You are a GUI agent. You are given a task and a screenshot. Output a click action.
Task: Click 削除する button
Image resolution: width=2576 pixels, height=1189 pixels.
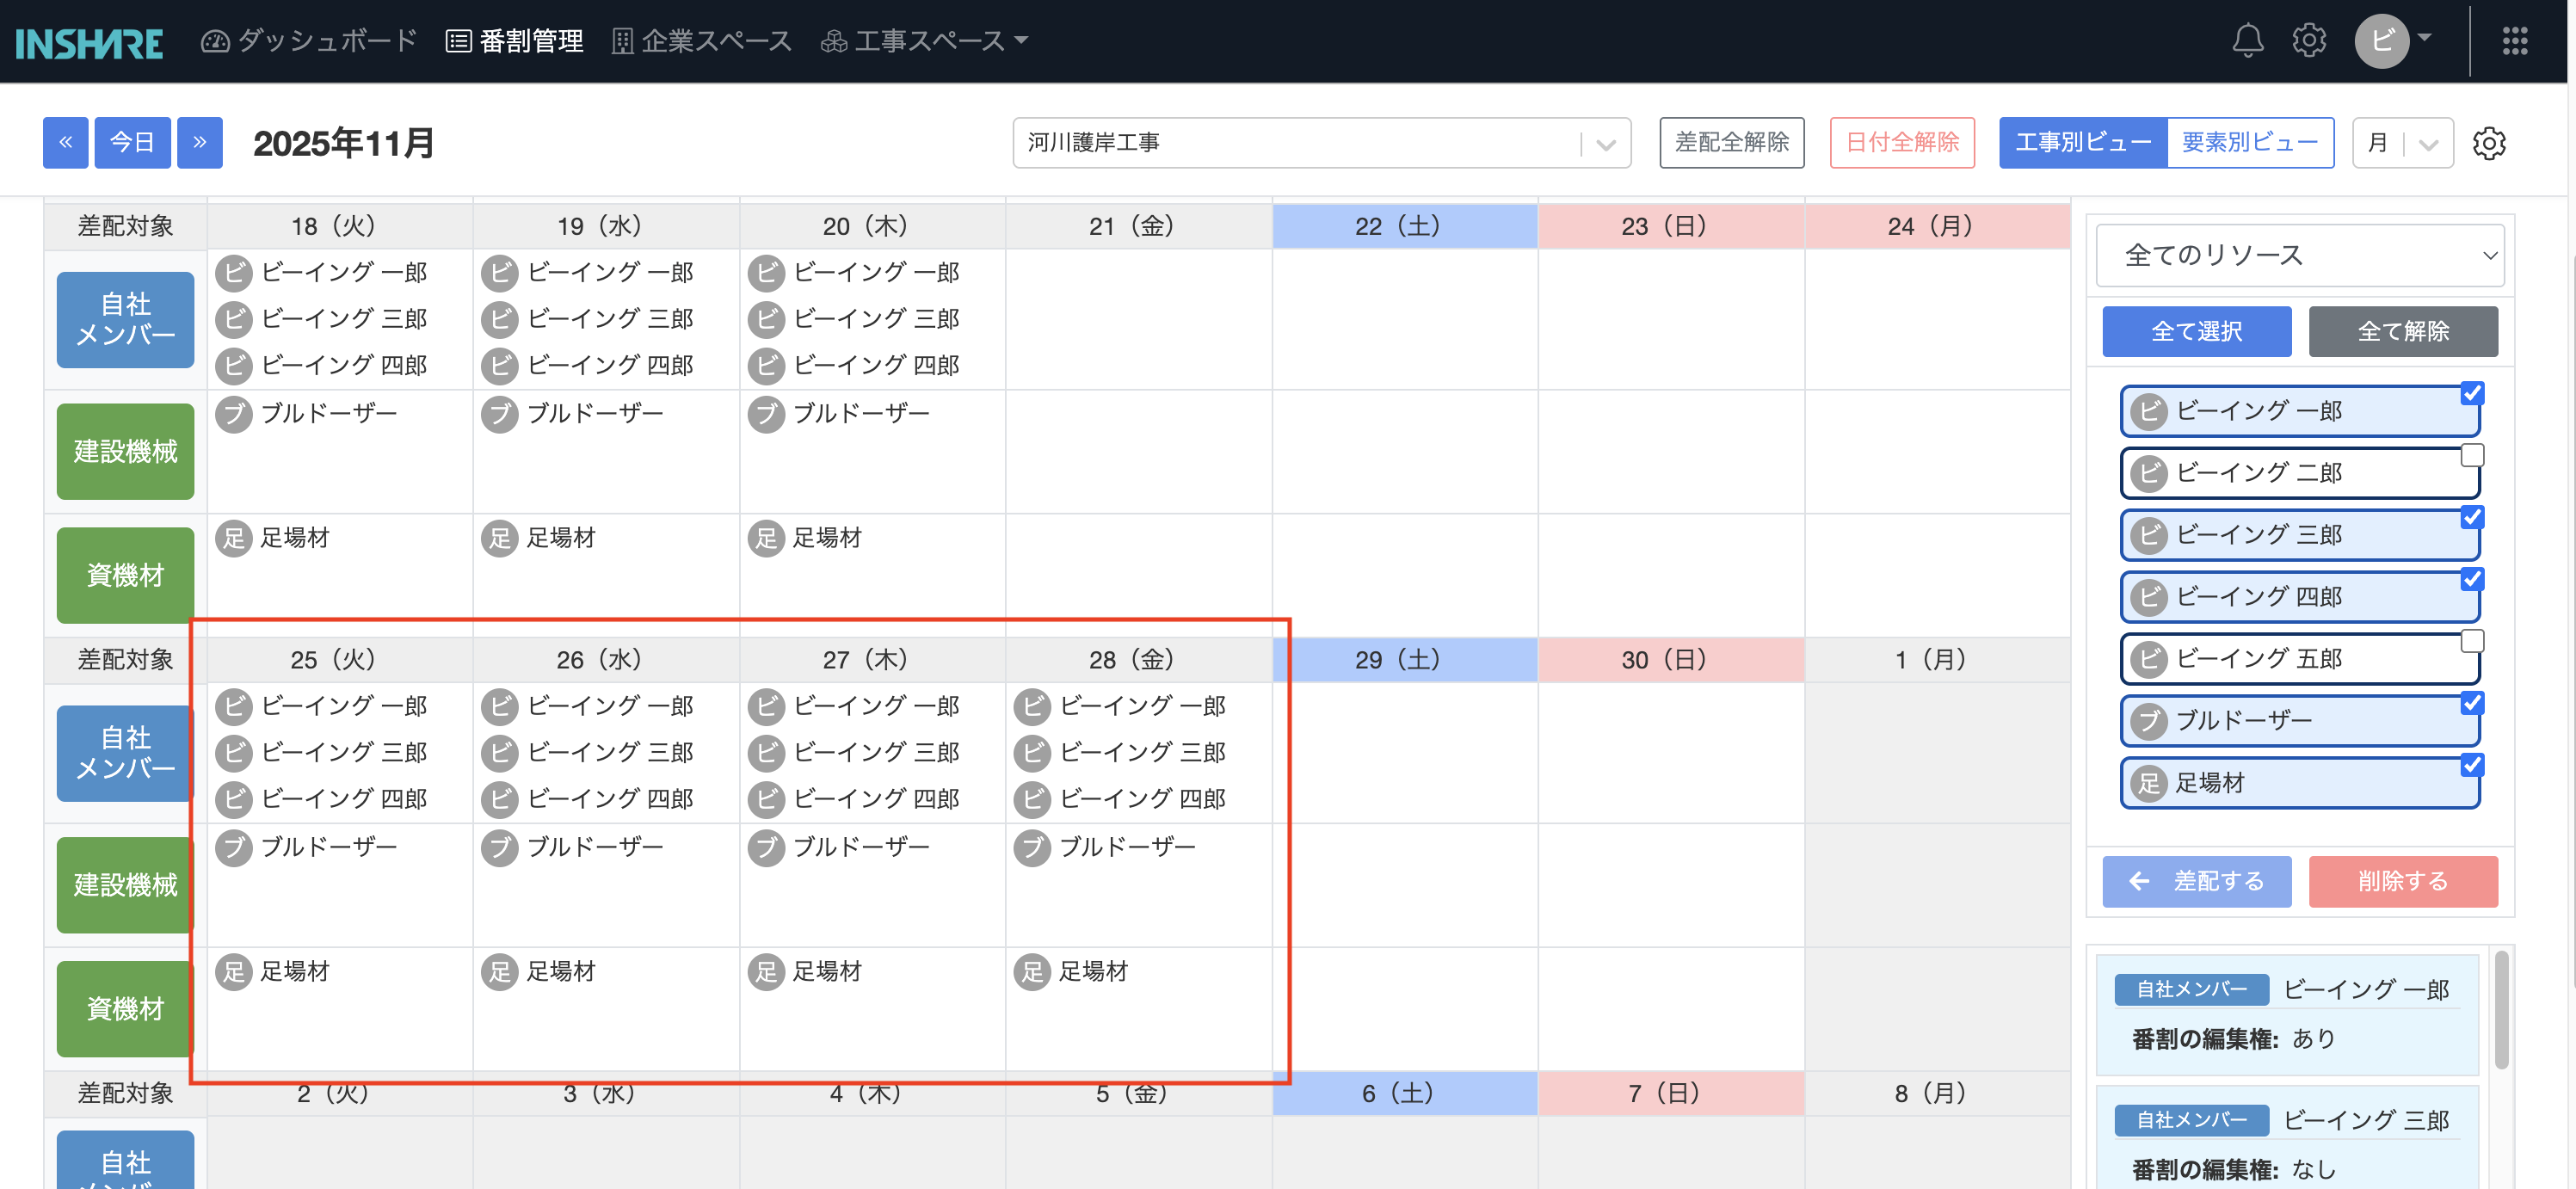(2403, 882)
